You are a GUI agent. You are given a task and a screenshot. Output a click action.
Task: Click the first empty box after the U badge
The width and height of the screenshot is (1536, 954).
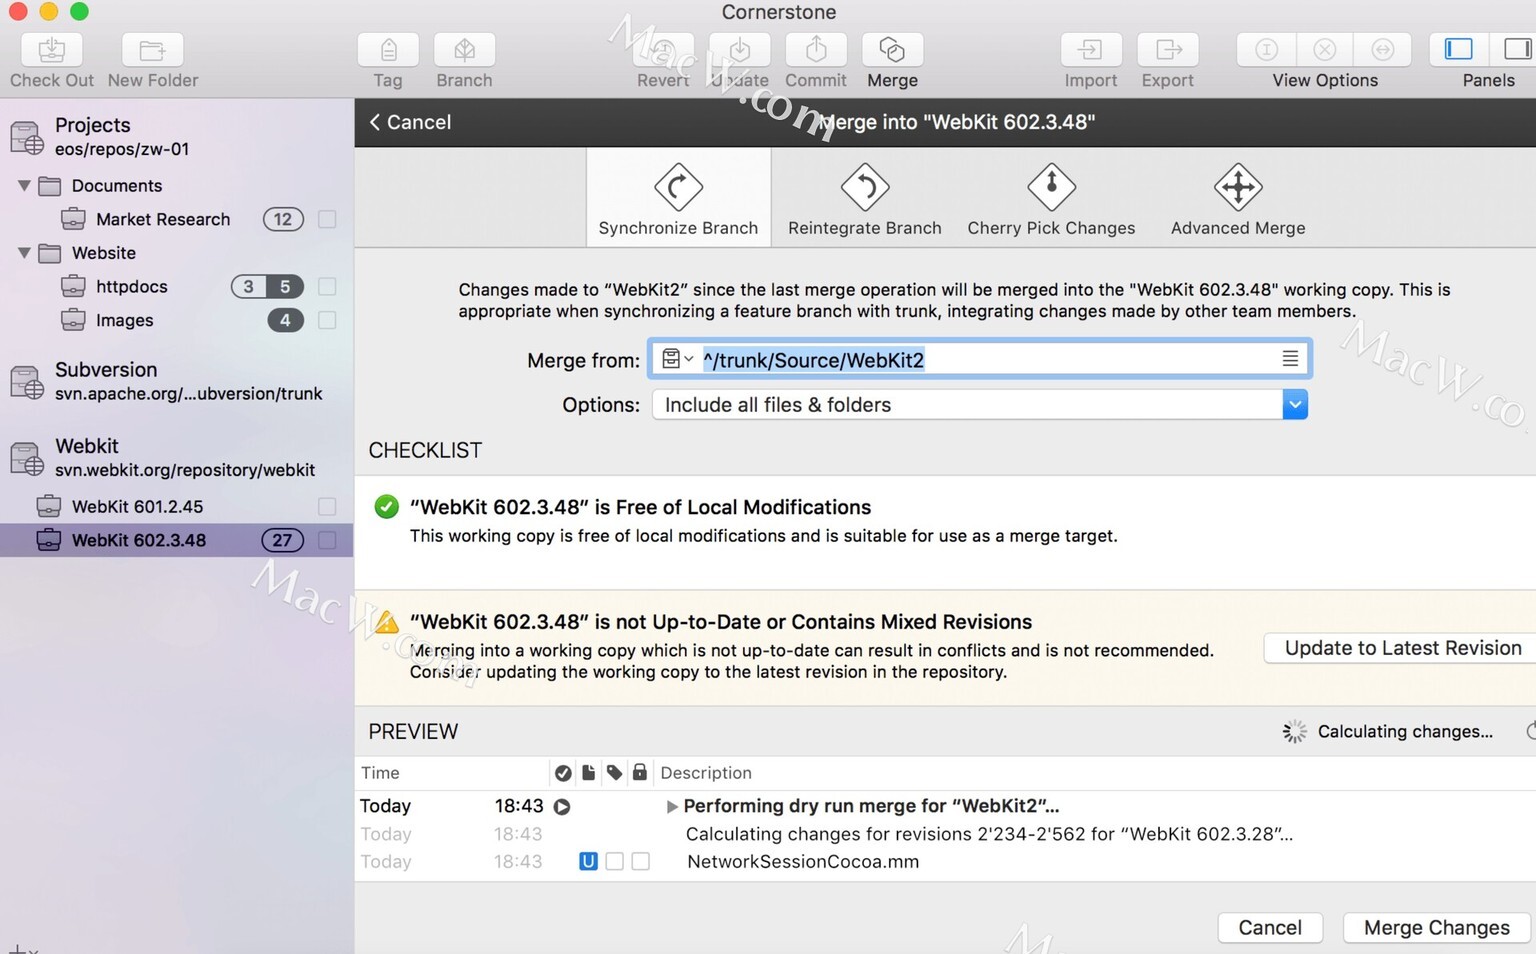pyautogui.click(x=614, y=862)
